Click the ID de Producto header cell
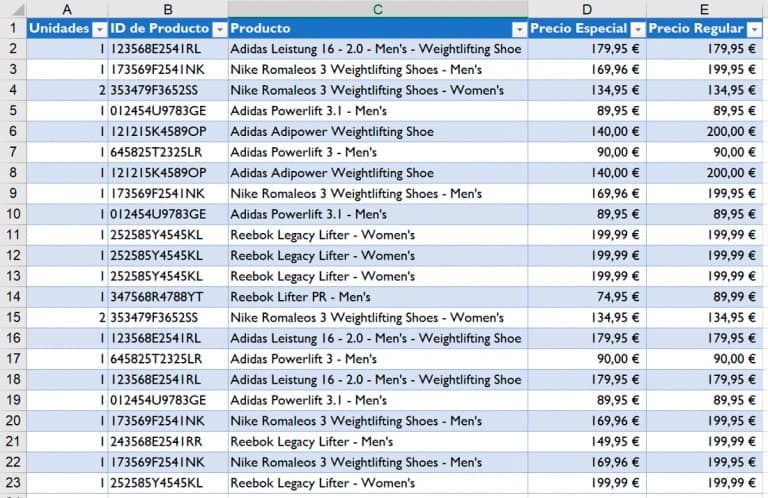Viewport: 768px width, 498px height. tap(168, 28)
